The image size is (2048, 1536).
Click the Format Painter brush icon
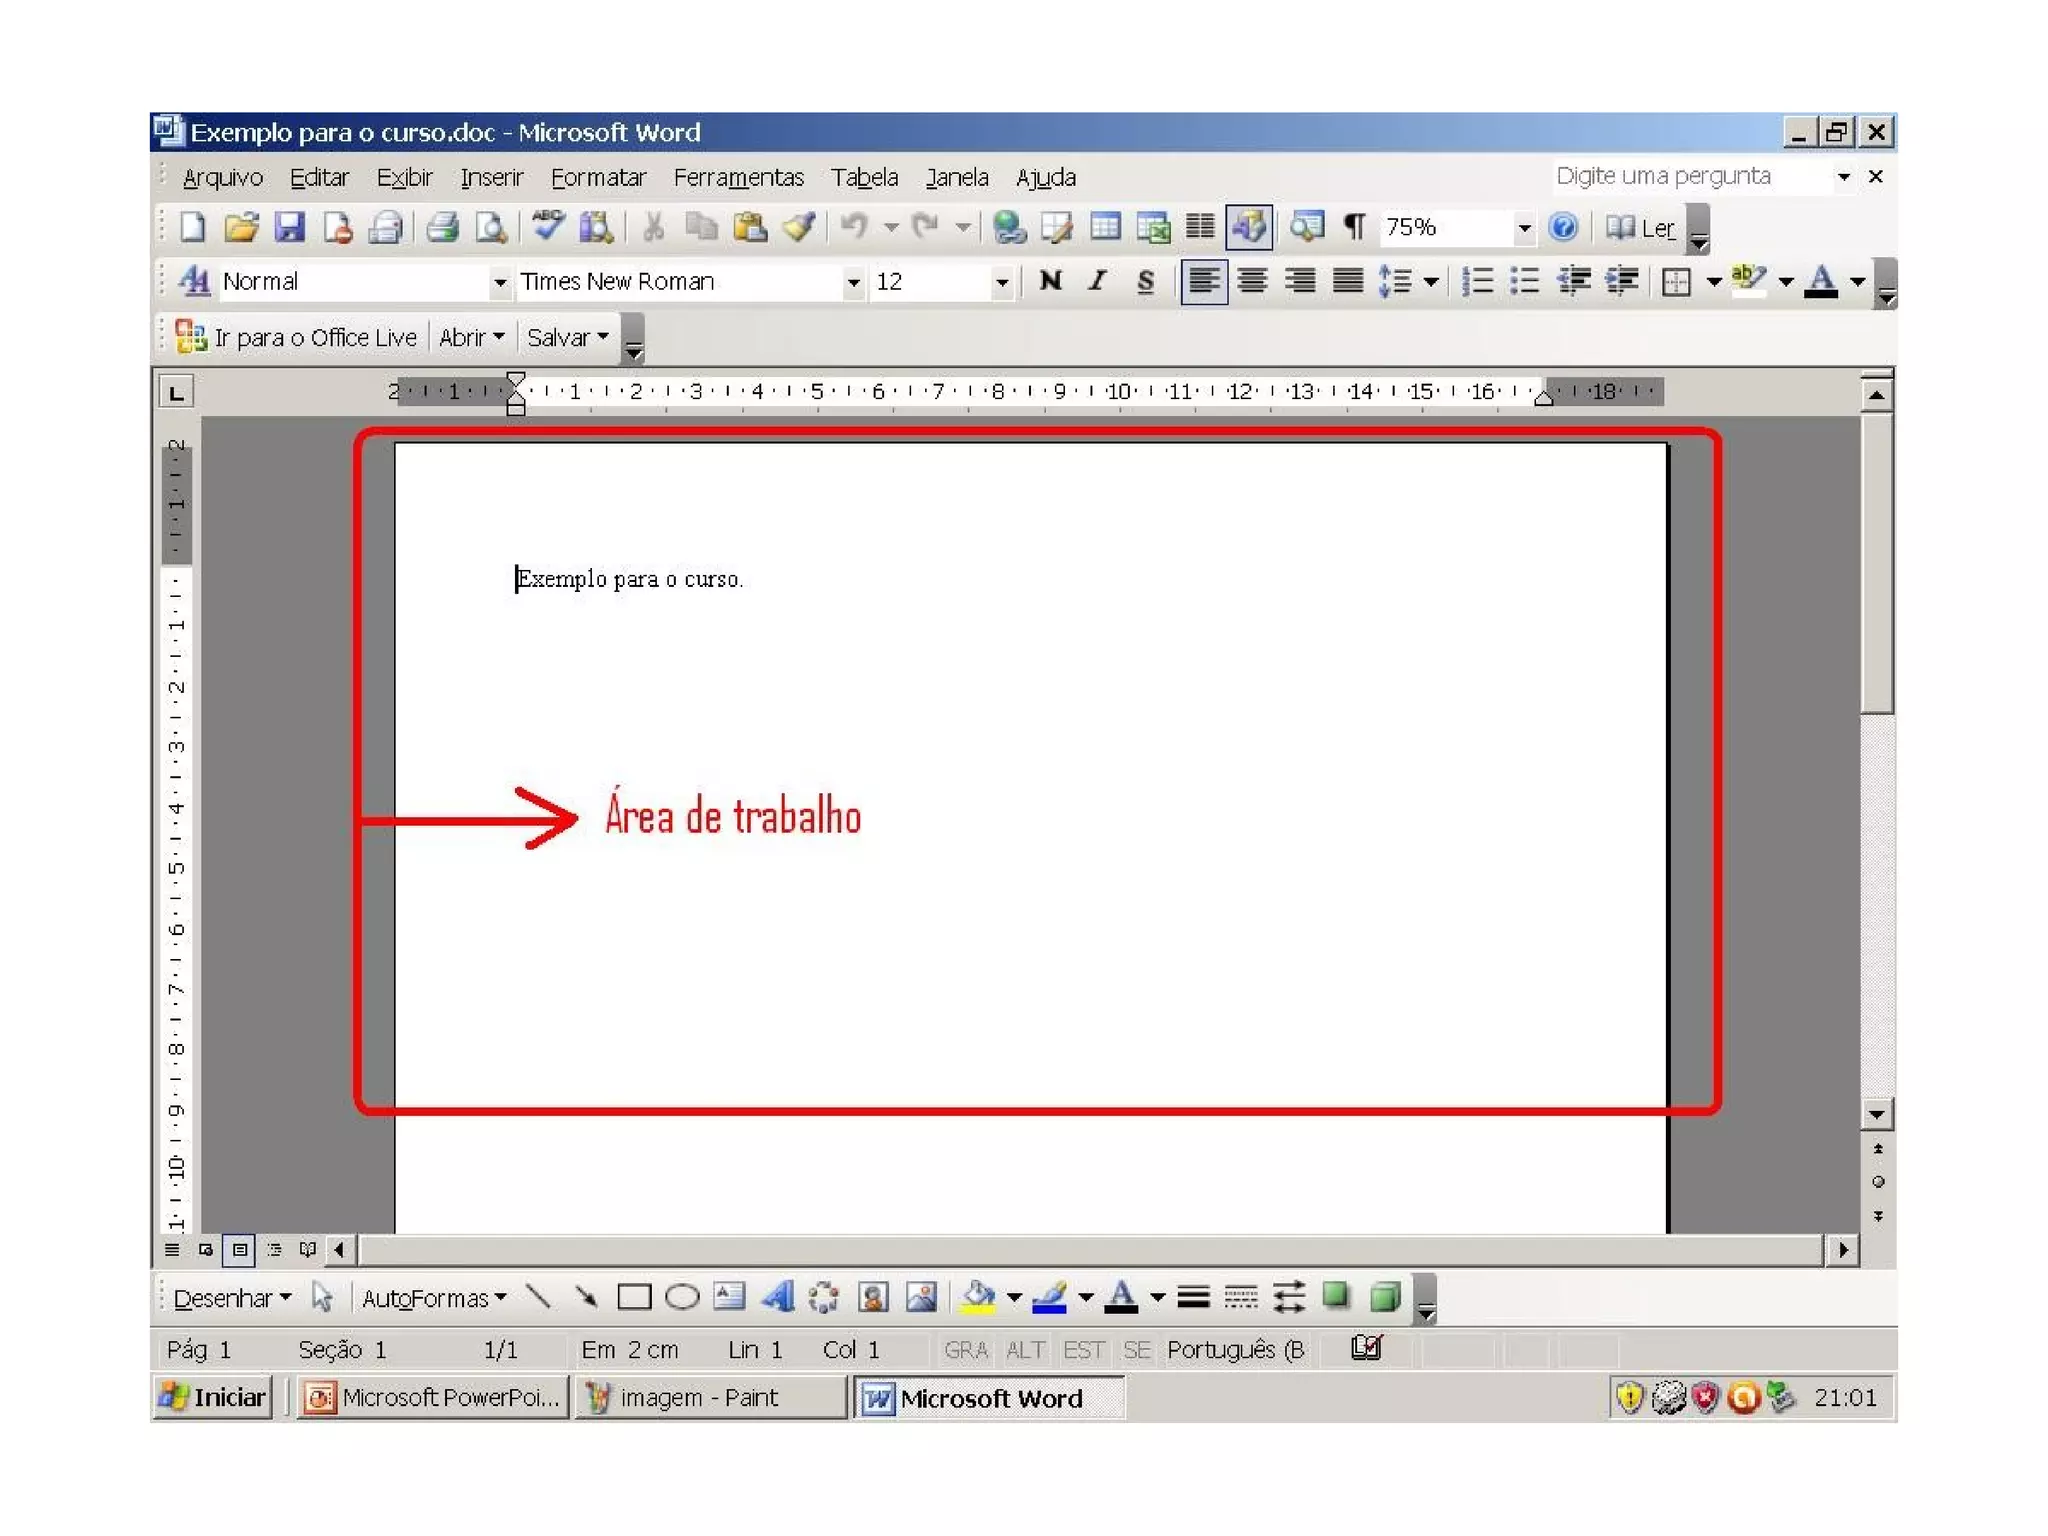pyautogui.click(x=799, y=228)
